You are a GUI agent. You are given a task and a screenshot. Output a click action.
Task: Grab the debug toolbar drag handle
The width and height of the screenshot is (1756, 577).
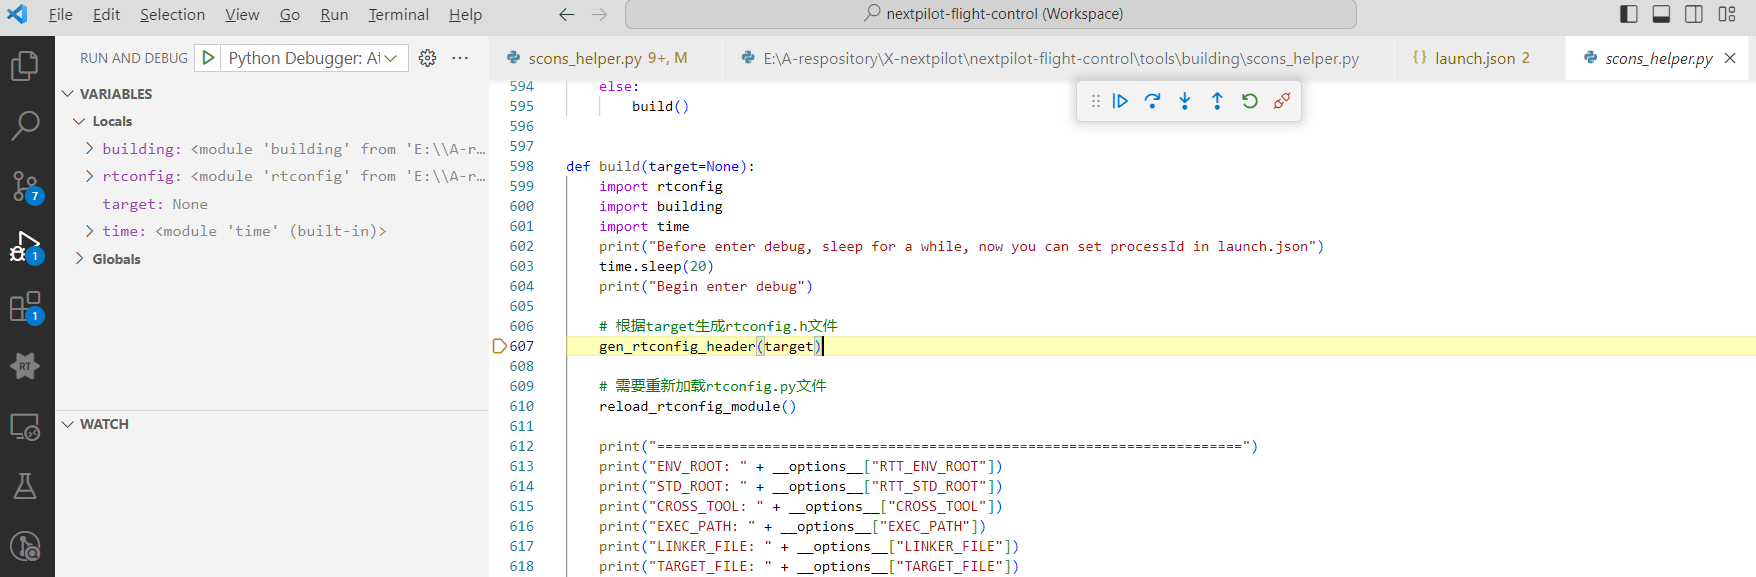(x=1096, y=101)
